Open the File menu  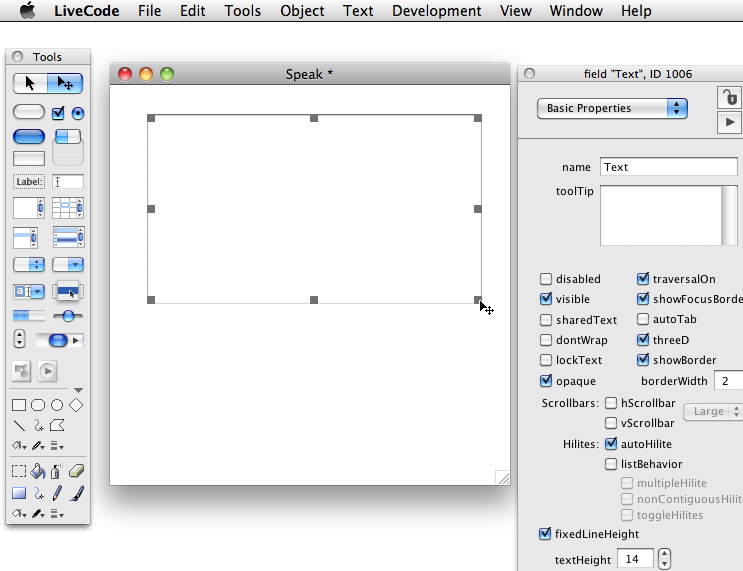(149, 10)
